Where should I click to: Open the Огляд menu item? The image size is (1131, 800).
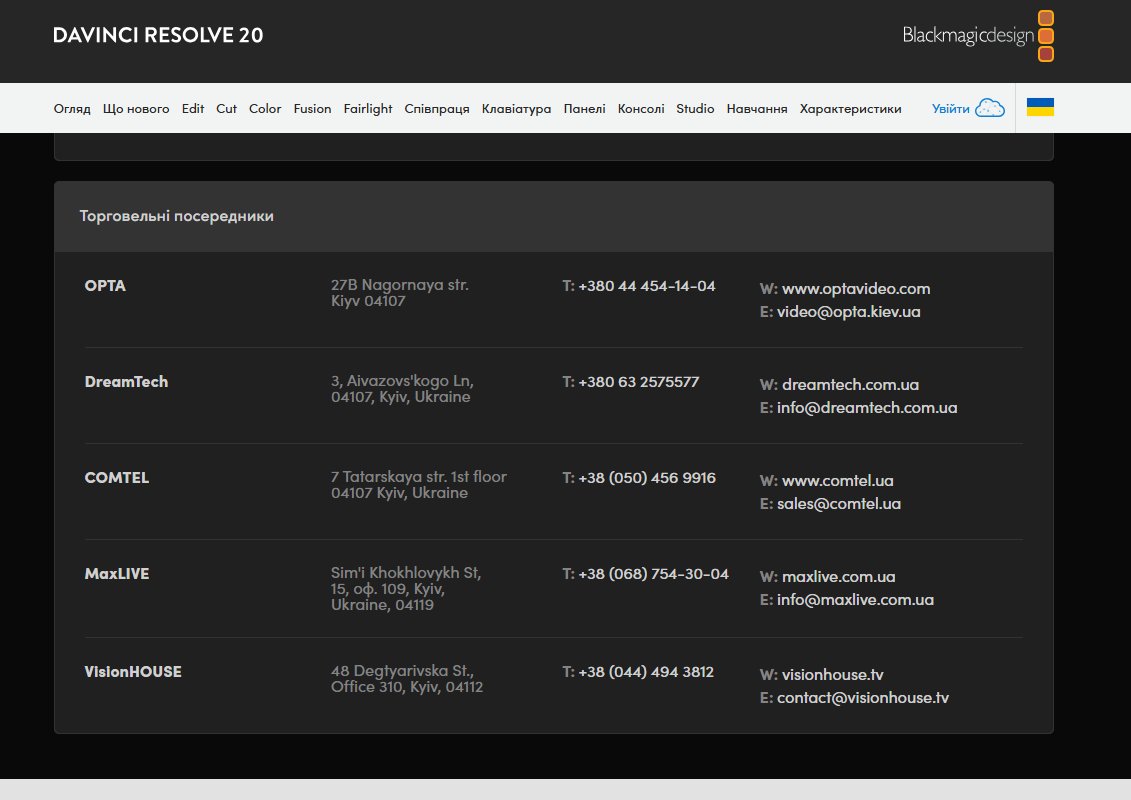coord(72,109)
